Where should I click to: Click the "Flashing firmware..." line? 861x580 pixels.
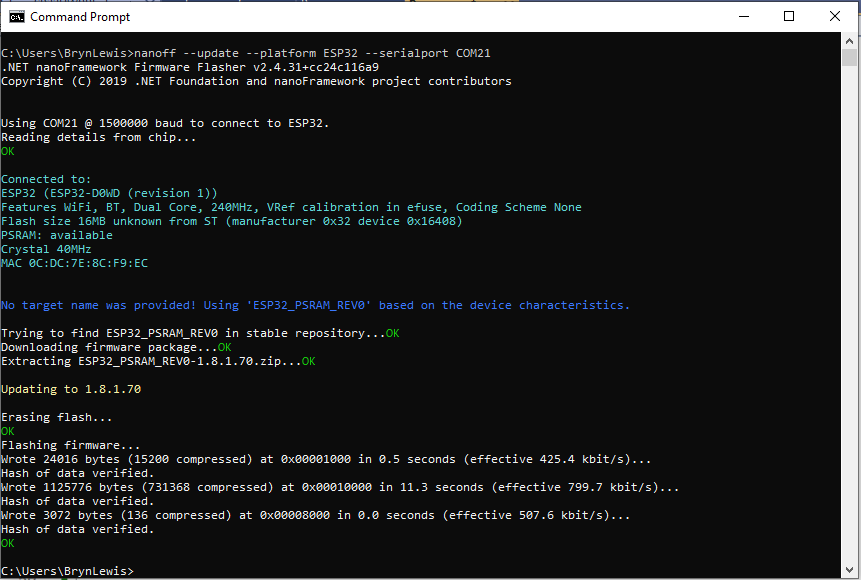pos(71,445)
